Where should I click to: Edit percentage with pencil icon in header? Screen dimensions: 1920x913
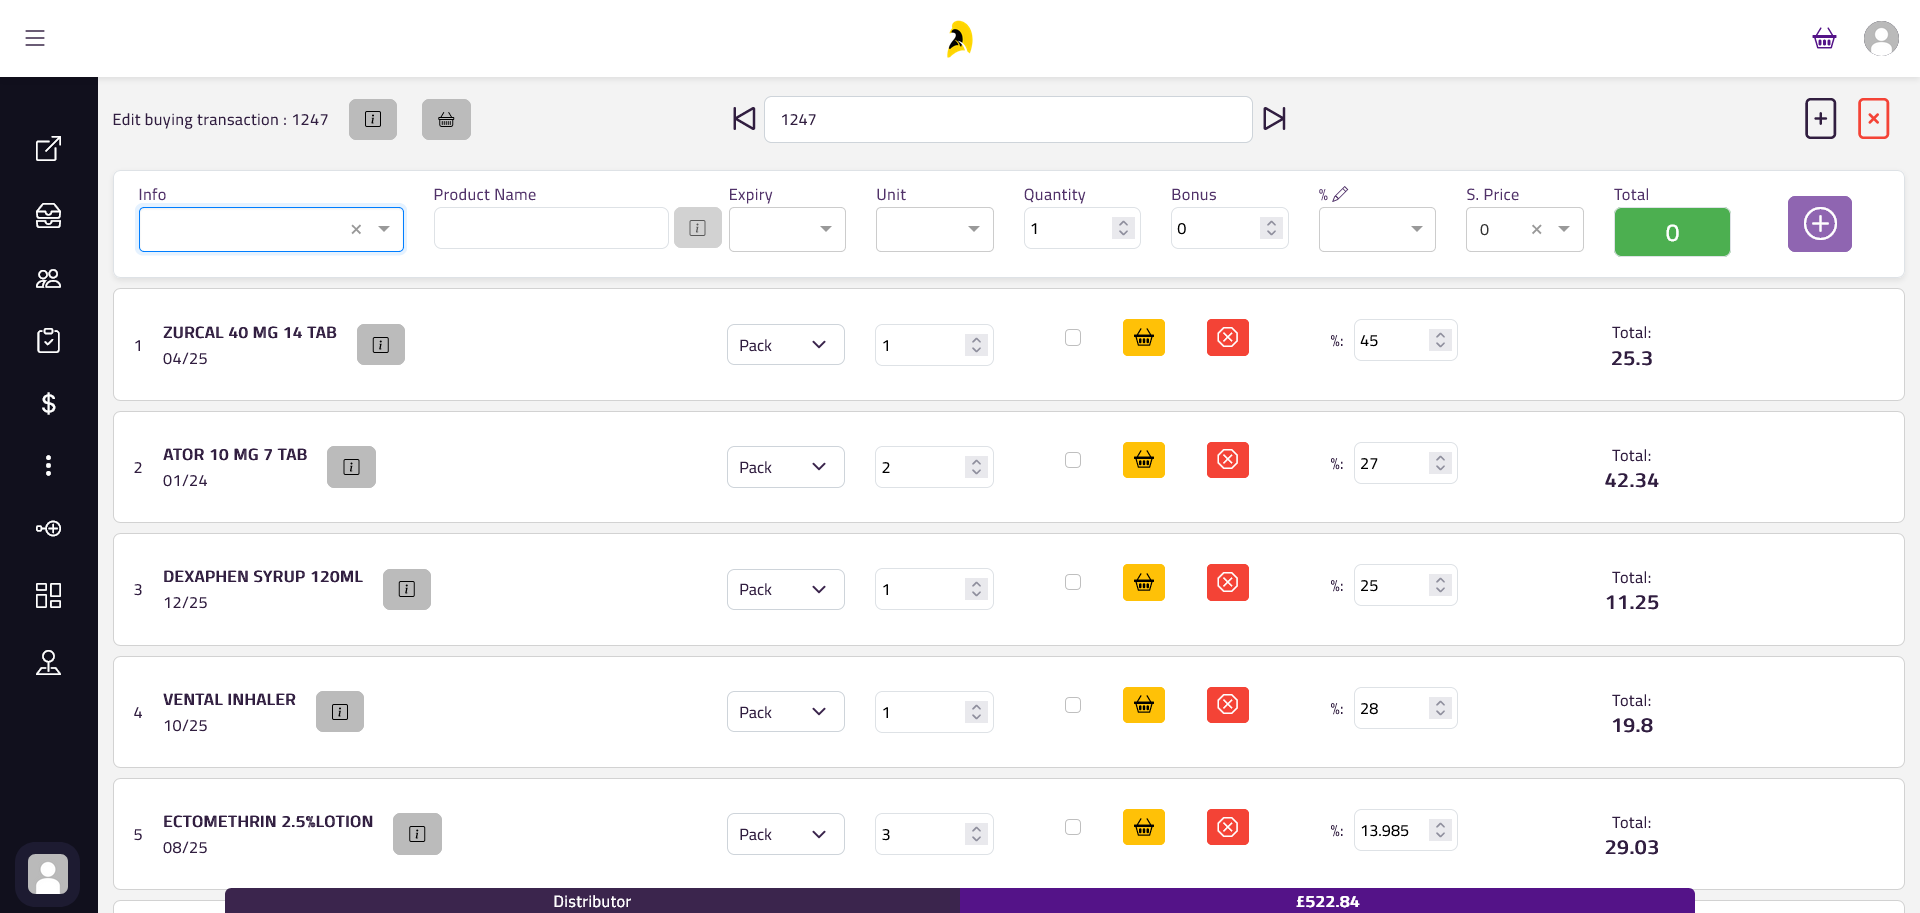1341,194
